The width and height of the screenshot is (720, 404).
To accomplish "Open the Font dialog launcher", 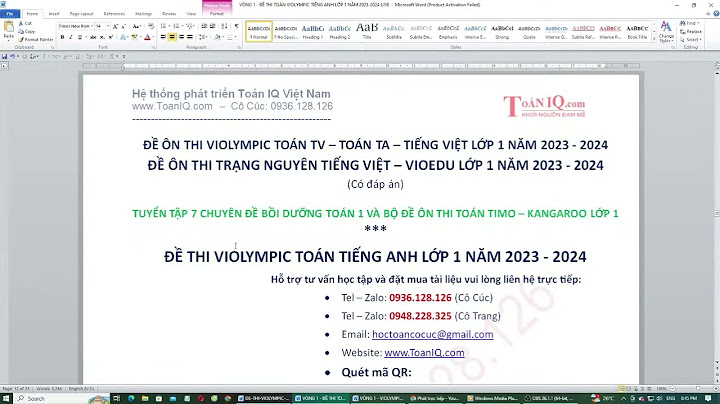I will (x=153, y=47).
